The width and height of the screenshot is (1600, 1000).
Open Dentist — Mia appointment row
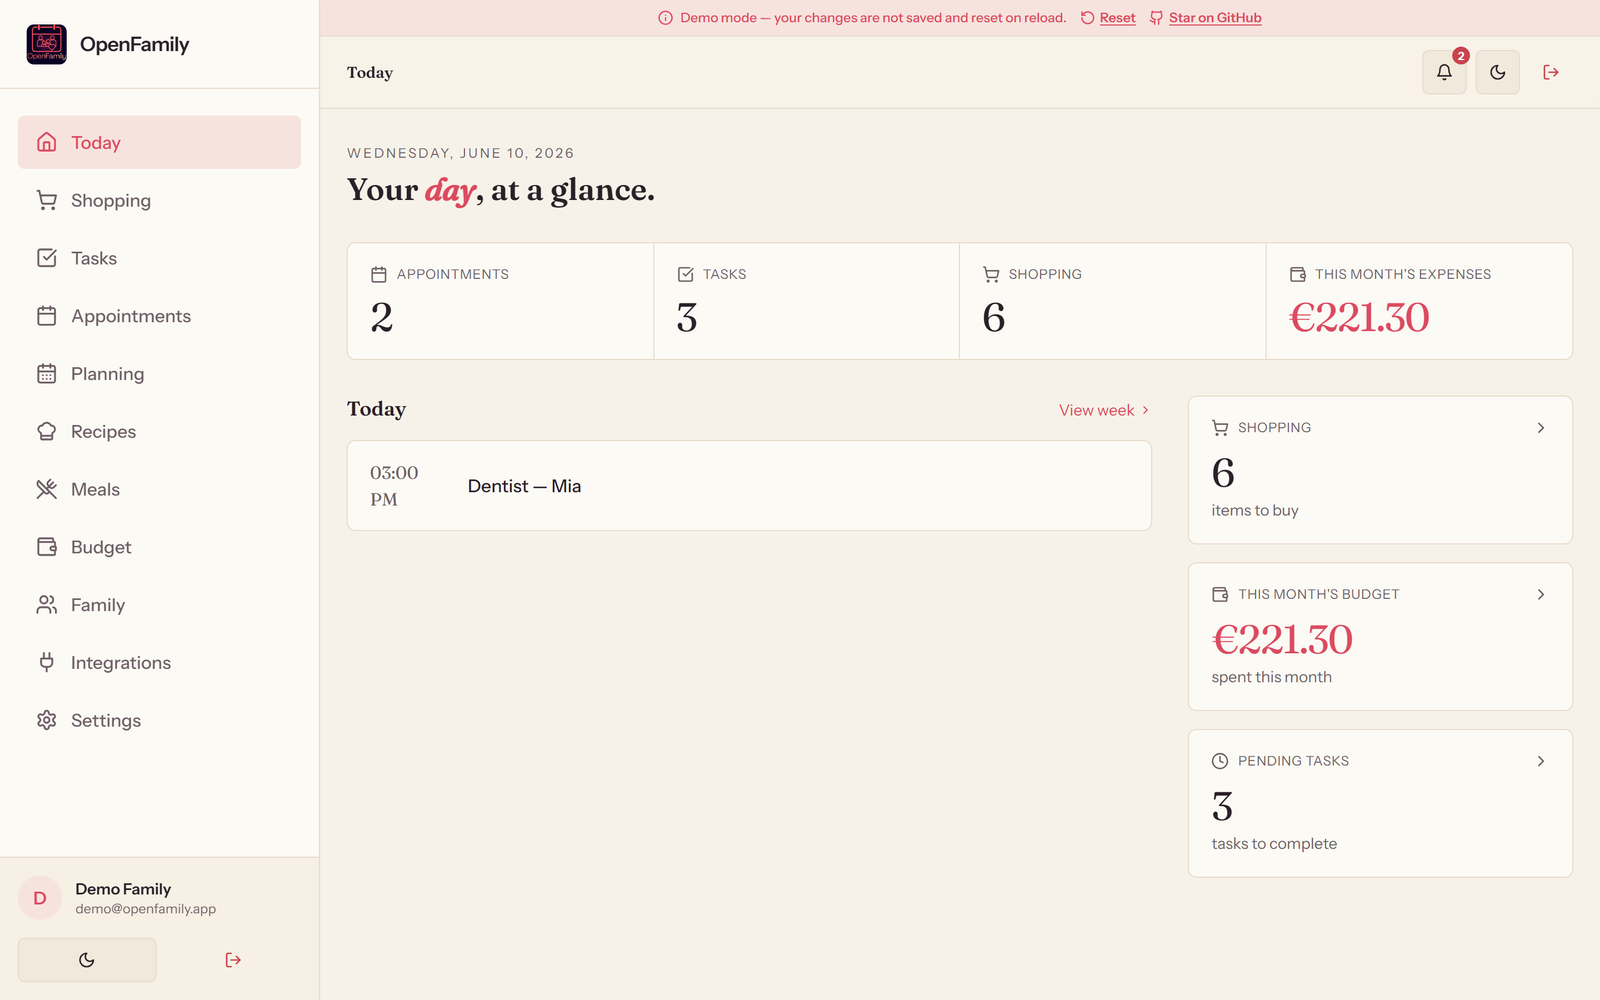(749, 486)
